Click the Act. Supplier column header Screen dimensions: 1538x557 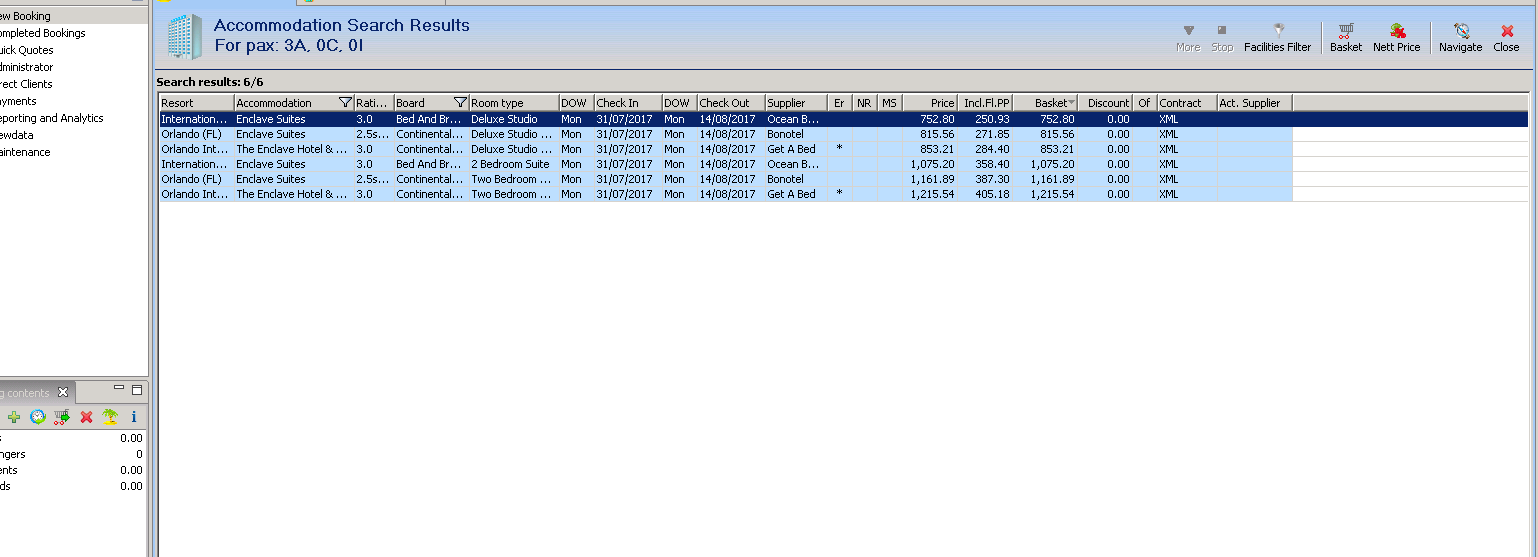(1255, 103)
